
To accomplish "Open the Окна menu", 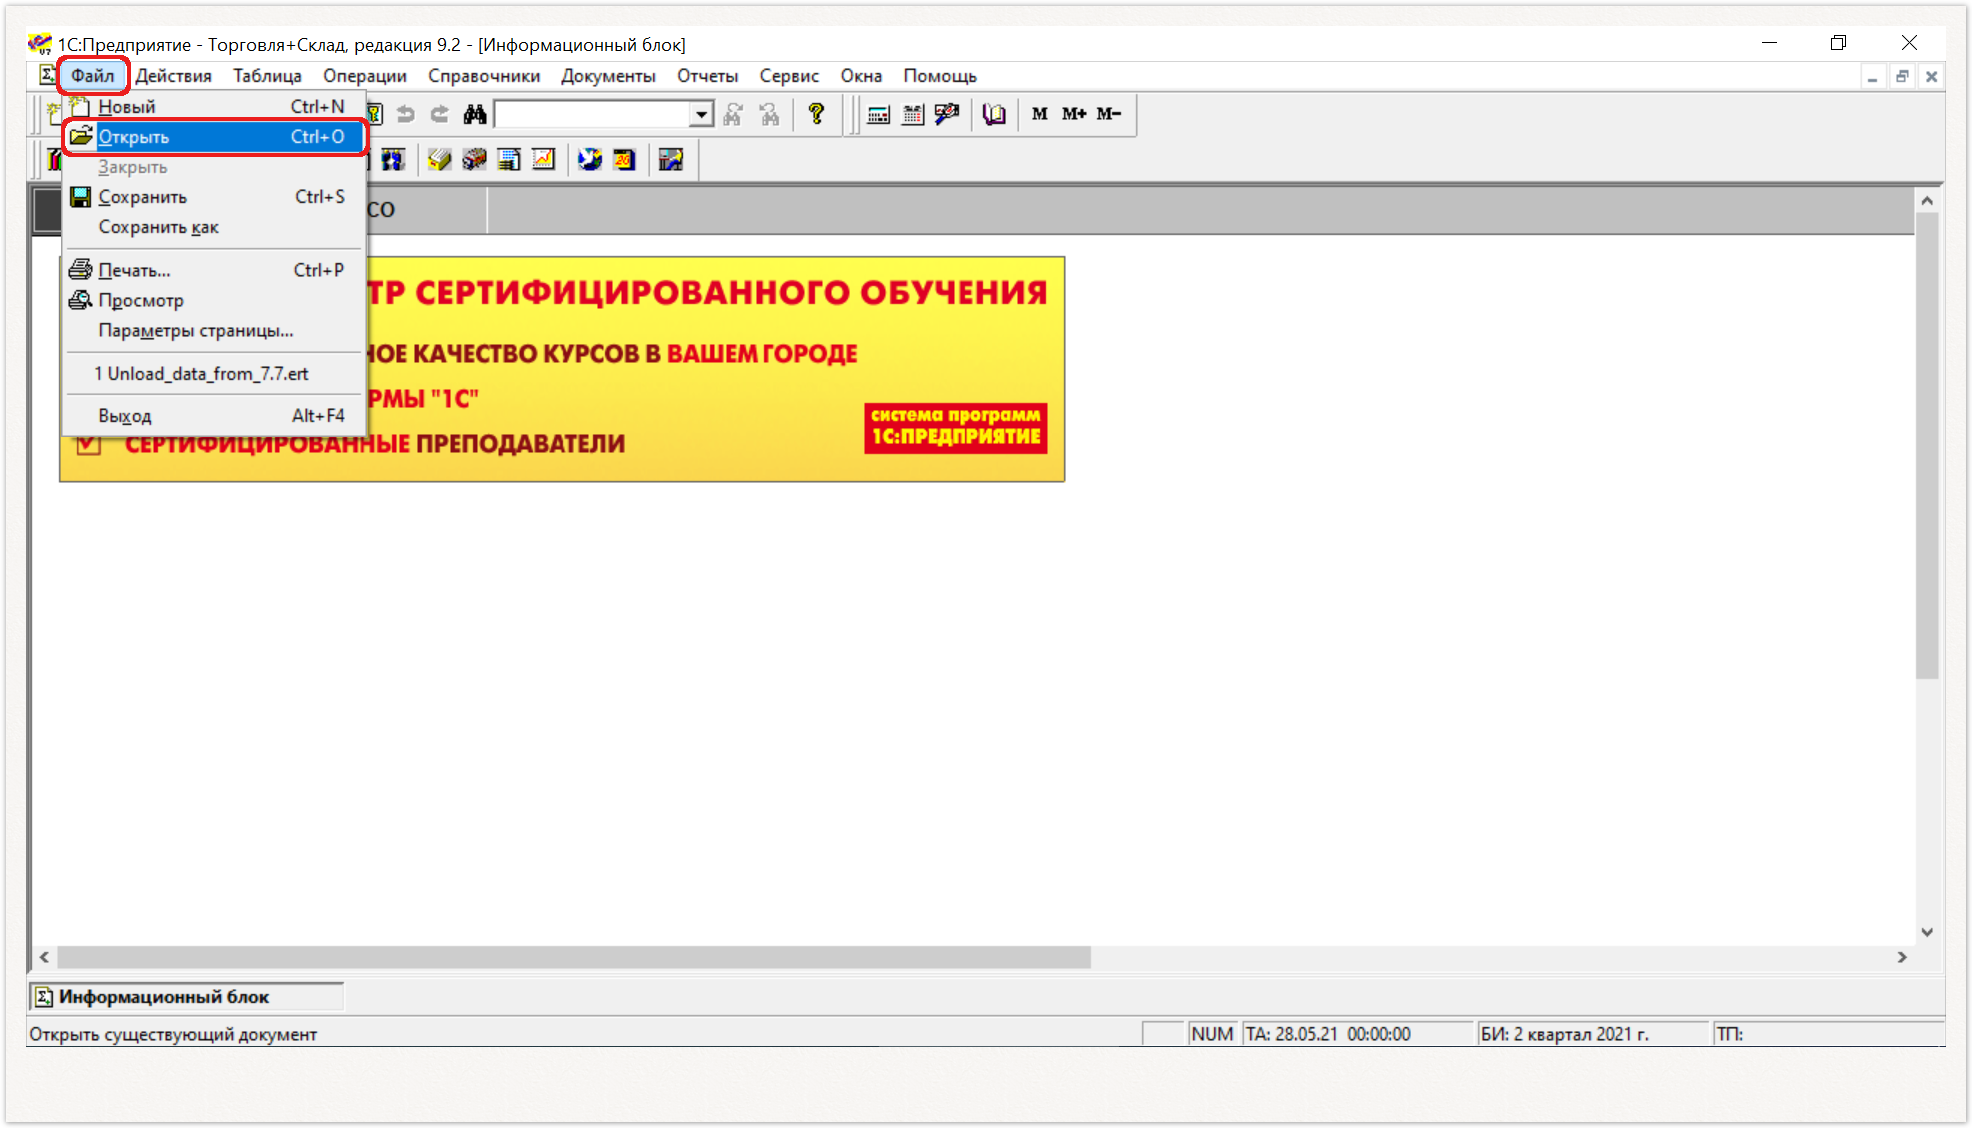I will click(x=861, y=76).
